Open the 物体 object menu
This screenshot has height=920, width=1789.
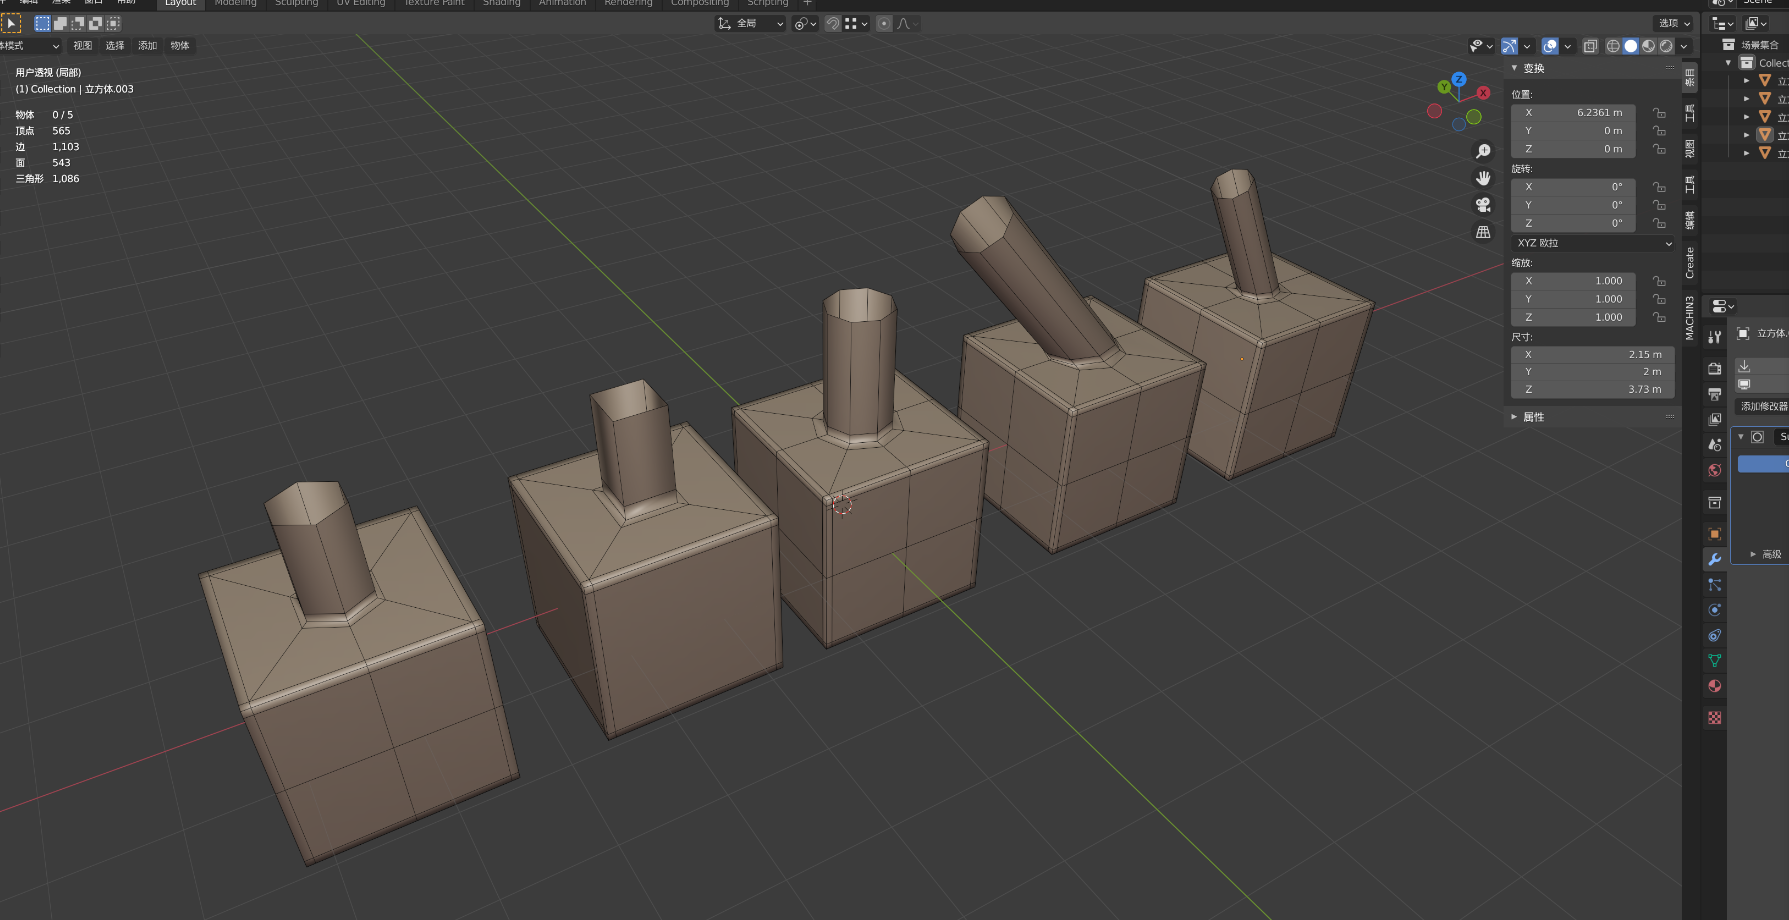coord(180,46)
